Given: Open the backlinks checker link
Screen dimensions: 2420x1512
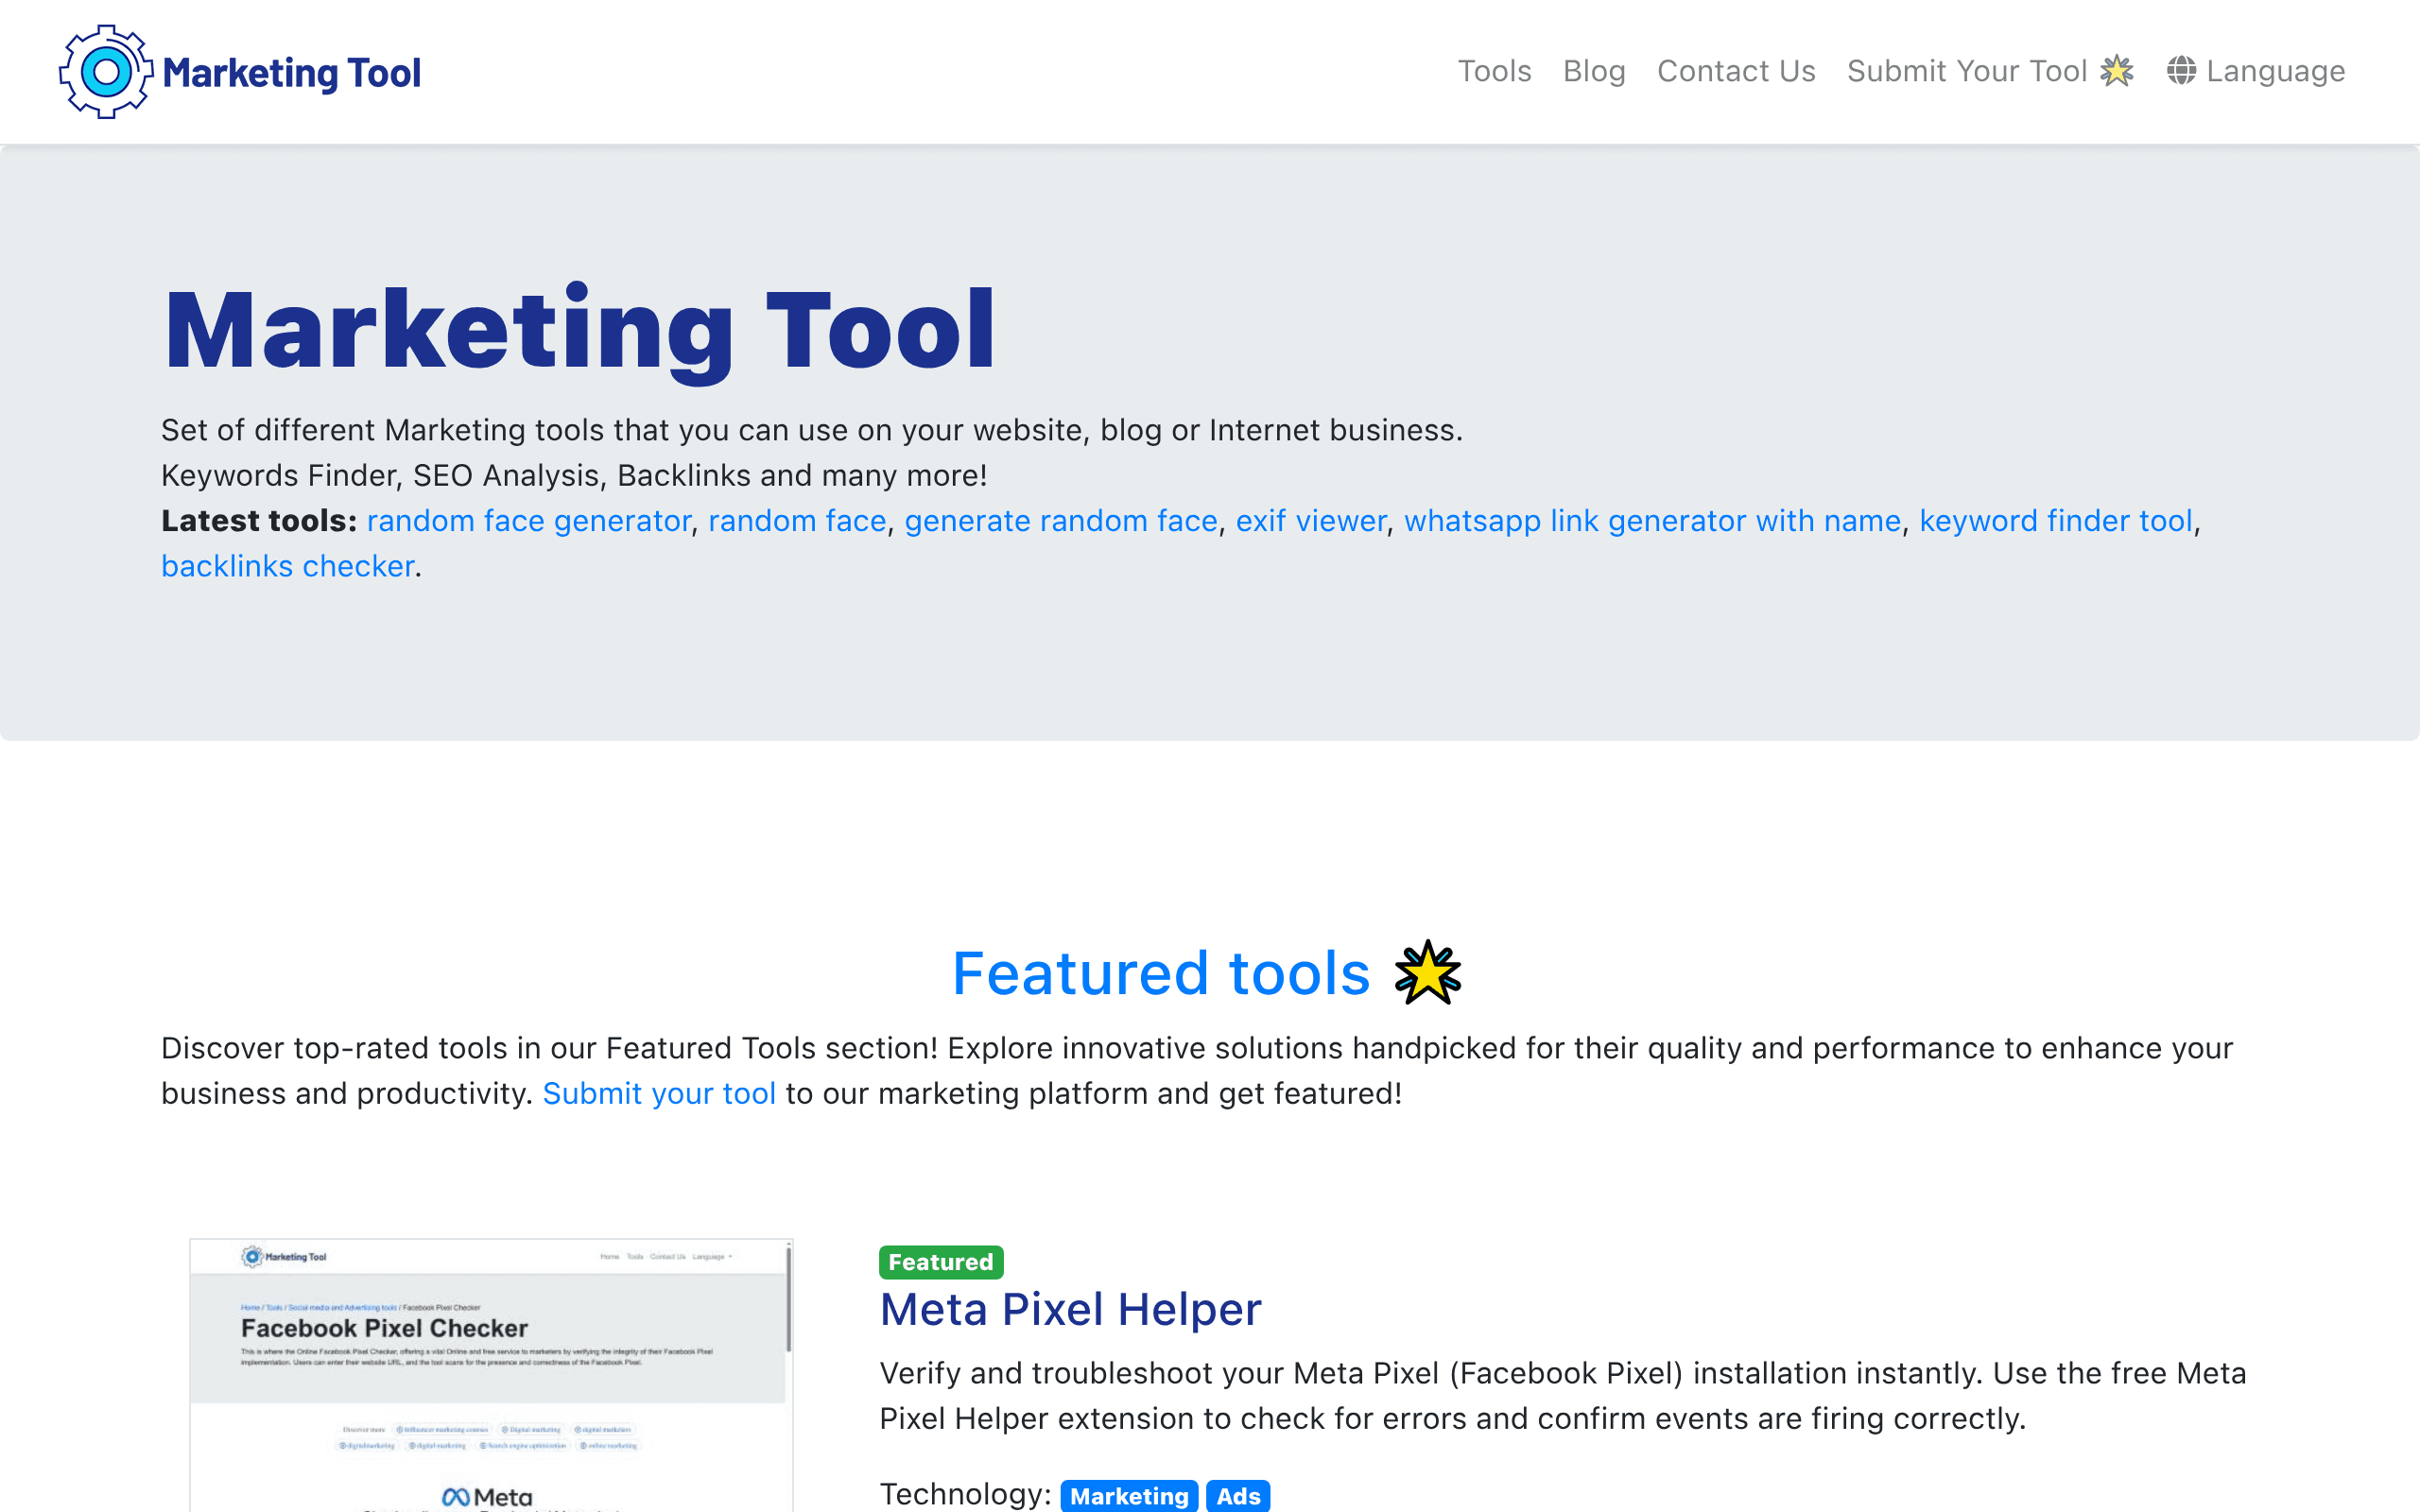Looking at the screenshot, I should pos(288,566).
